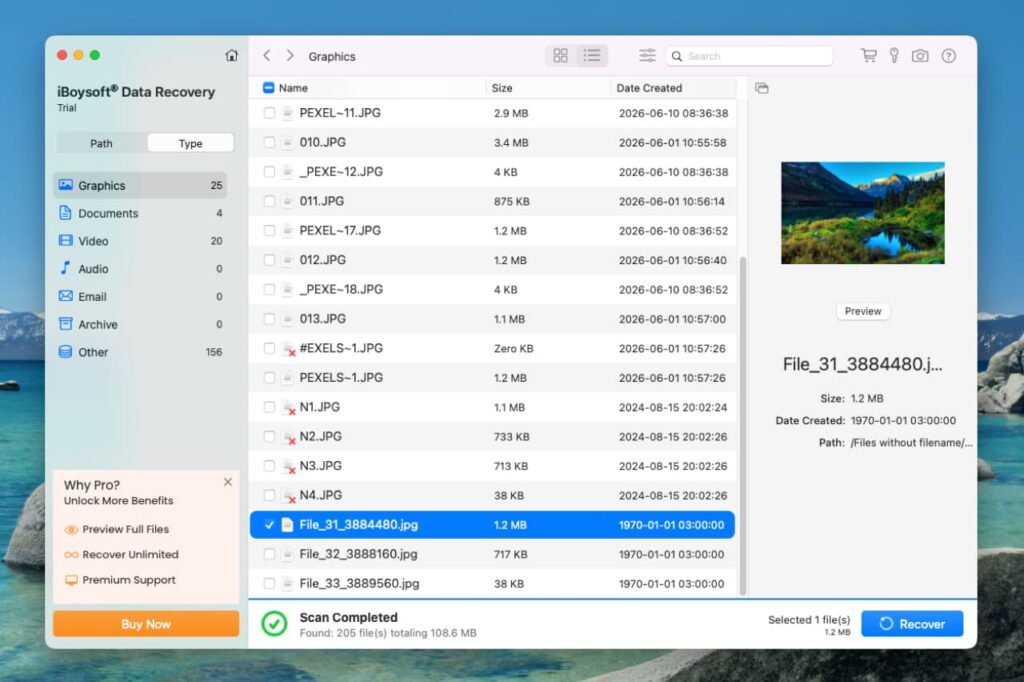Click Premium Support benefit
1024x682 pixels.
[x=120, y=580]
